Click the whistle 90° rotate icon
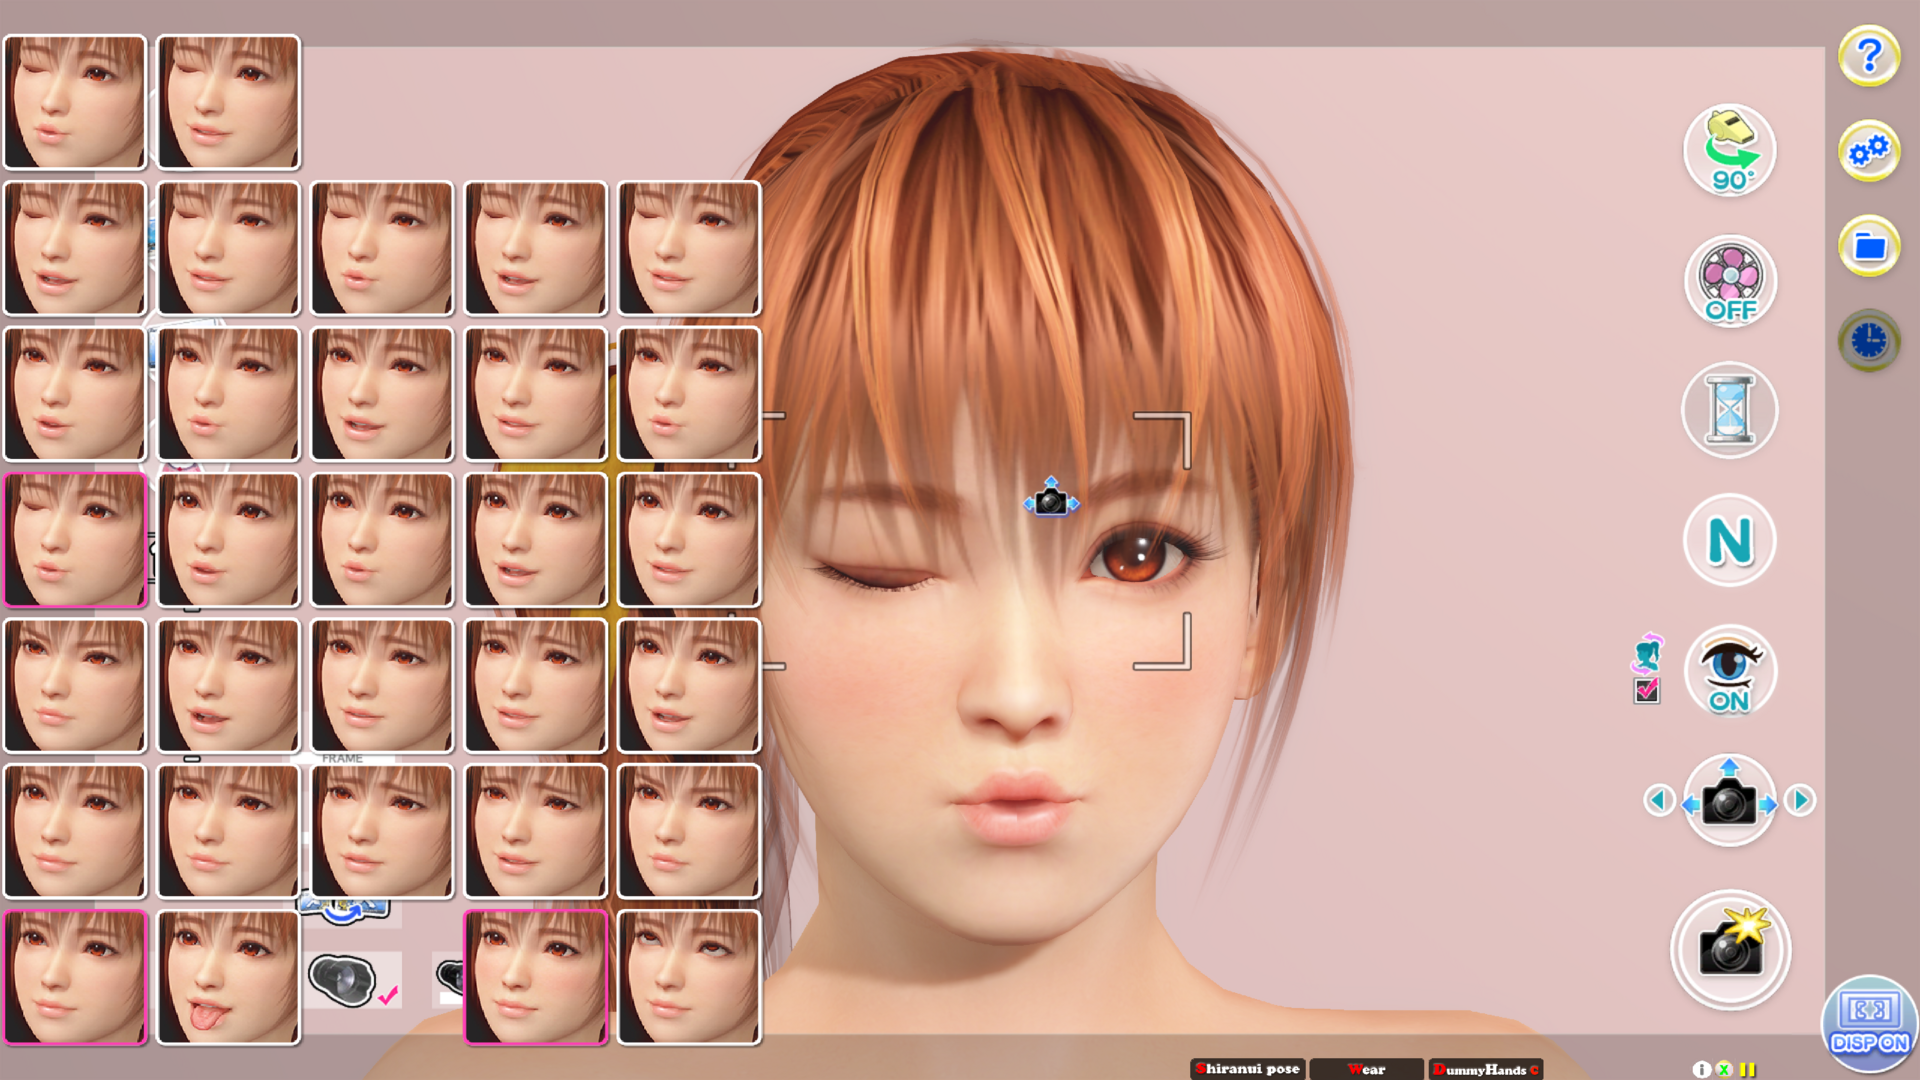The height and width of the screenshot is (1080, 1920). click(1729, 150)
